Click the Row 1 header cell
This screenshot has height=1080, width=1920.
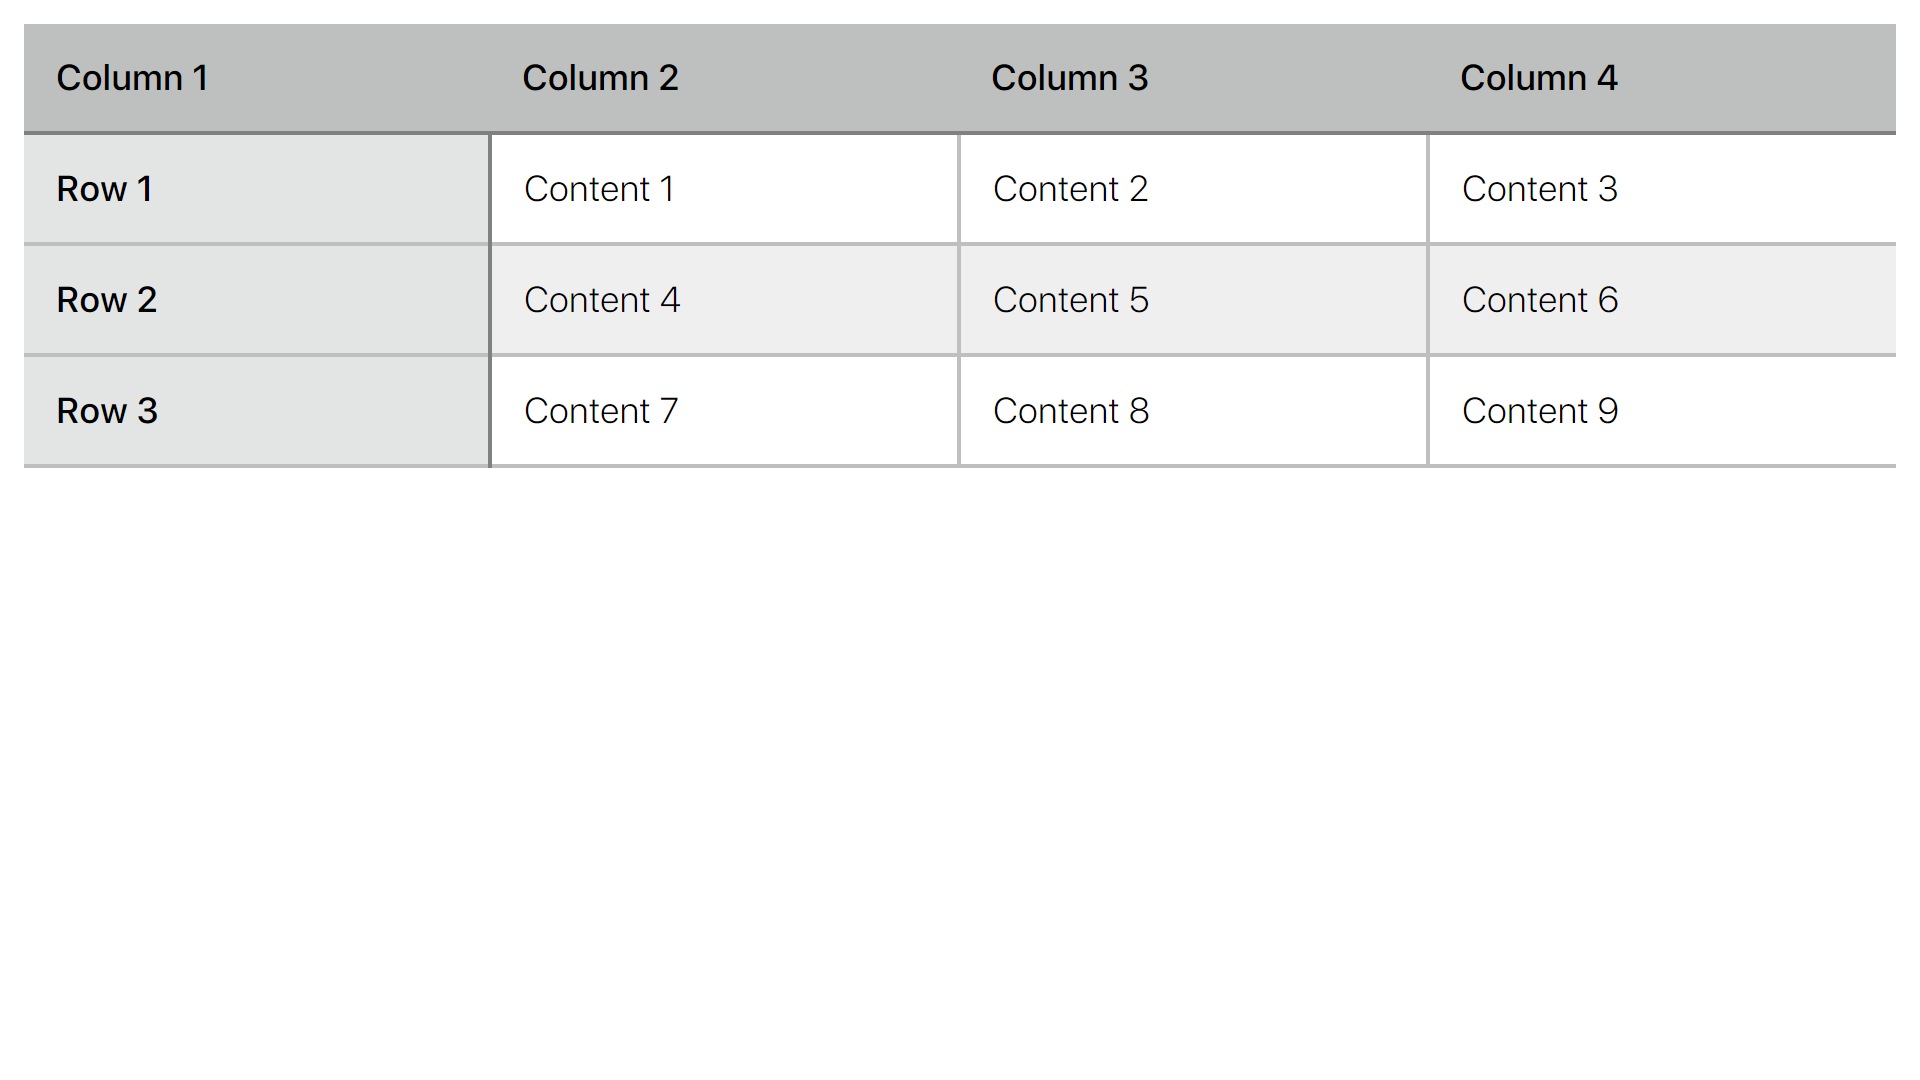(x=257, y=189)
